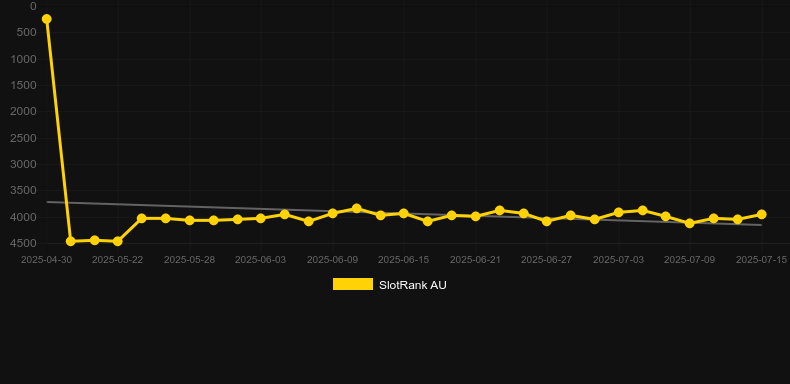Select the data point for 2025-06-15
Image resolution: width=790 pixels, height=384 pixels.
tap(404, 213)
